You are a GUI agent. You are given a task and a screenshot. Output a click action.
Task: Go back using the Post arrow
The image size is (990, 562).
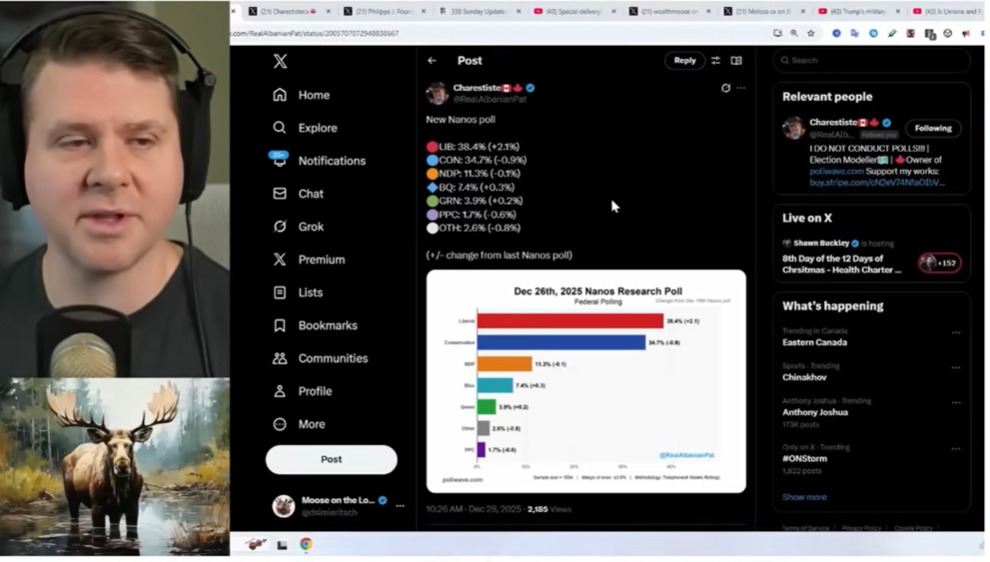pyautogui.click(x=432, y=61)
